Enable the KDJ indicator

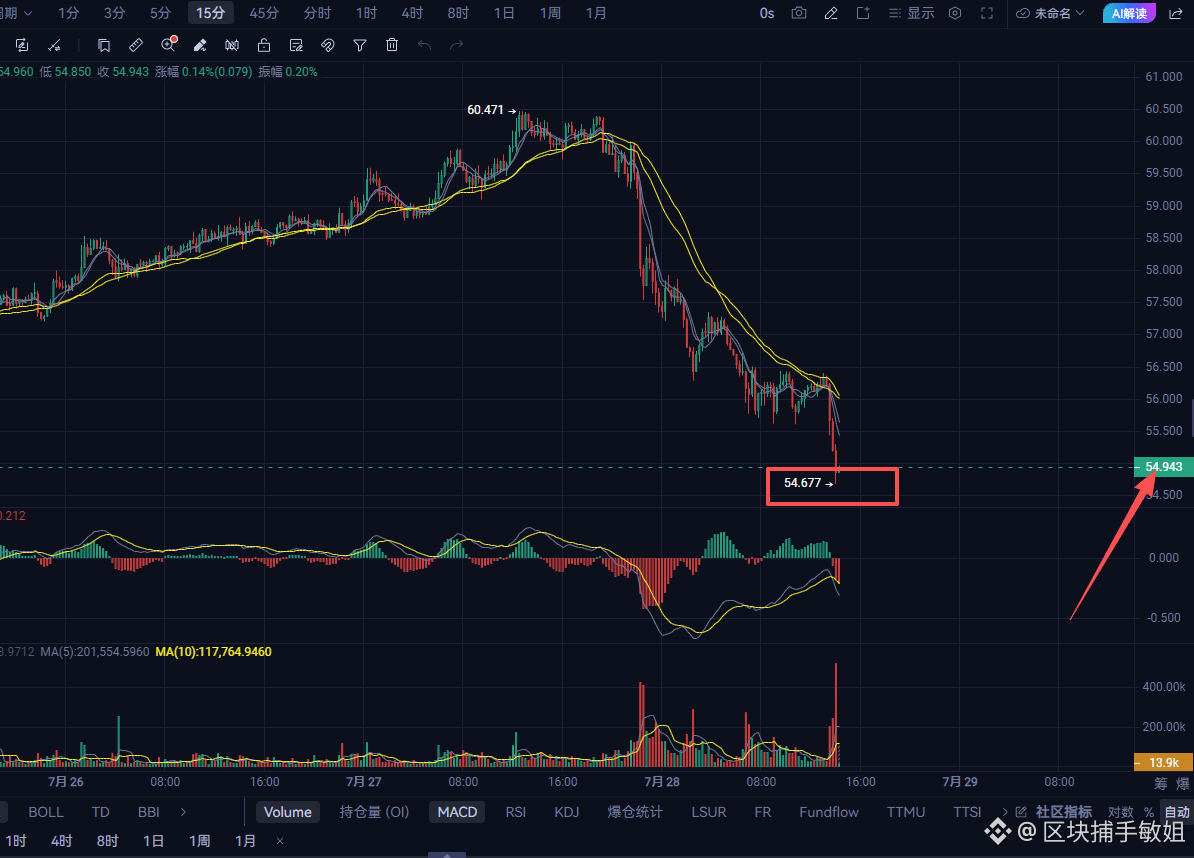coord(567,812)
